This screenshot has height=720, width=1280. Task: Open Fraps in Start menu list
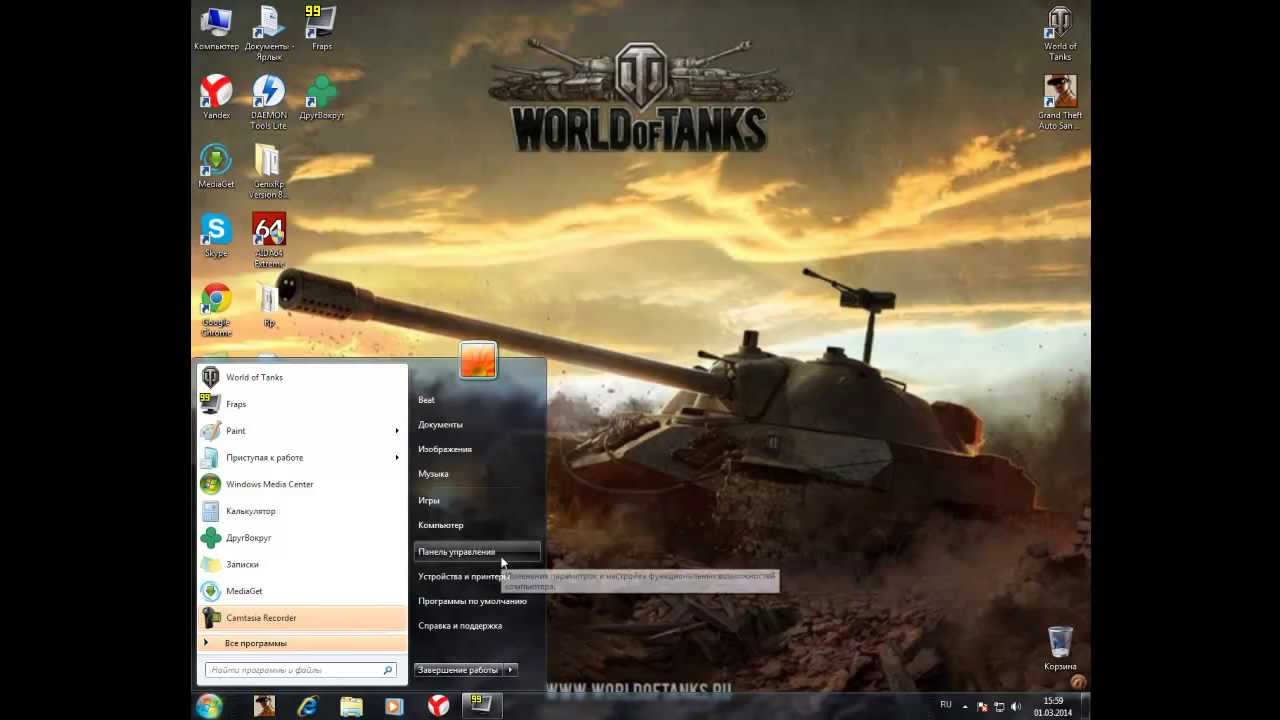click(x=302, y=404)
